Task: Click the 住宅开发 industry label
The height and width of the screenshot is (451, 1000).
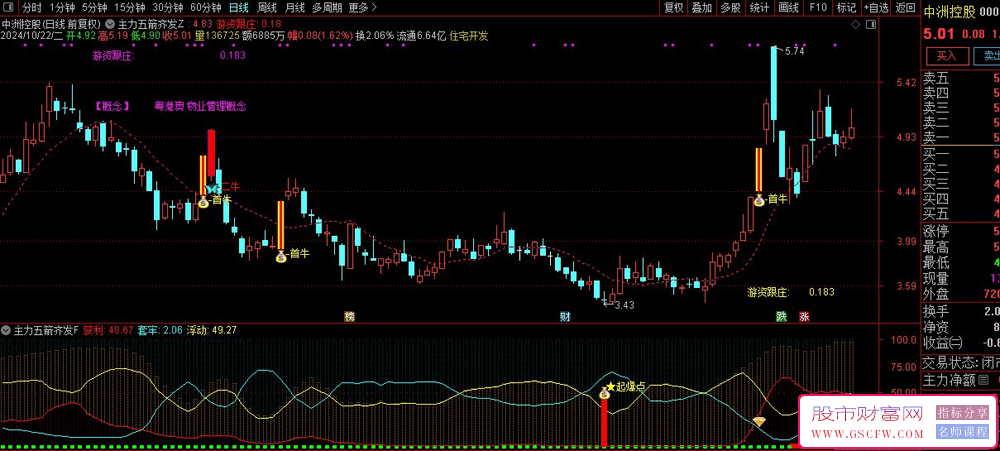Action: [x=469, y=36]
